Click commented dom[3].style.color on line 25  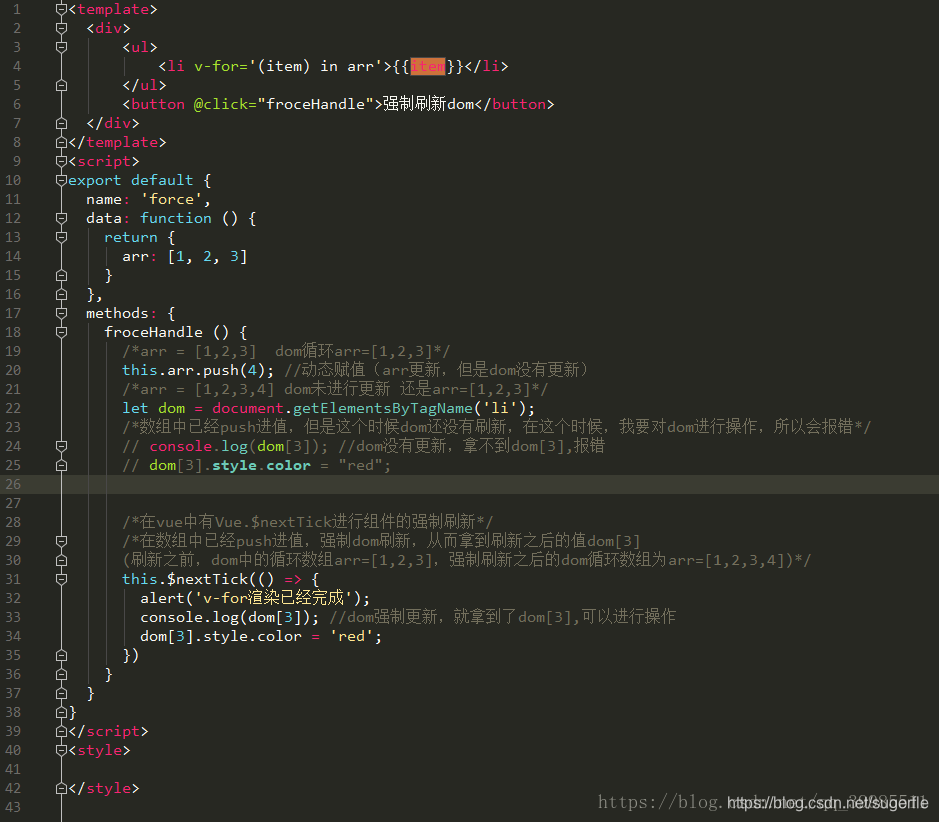coord(229,465)
